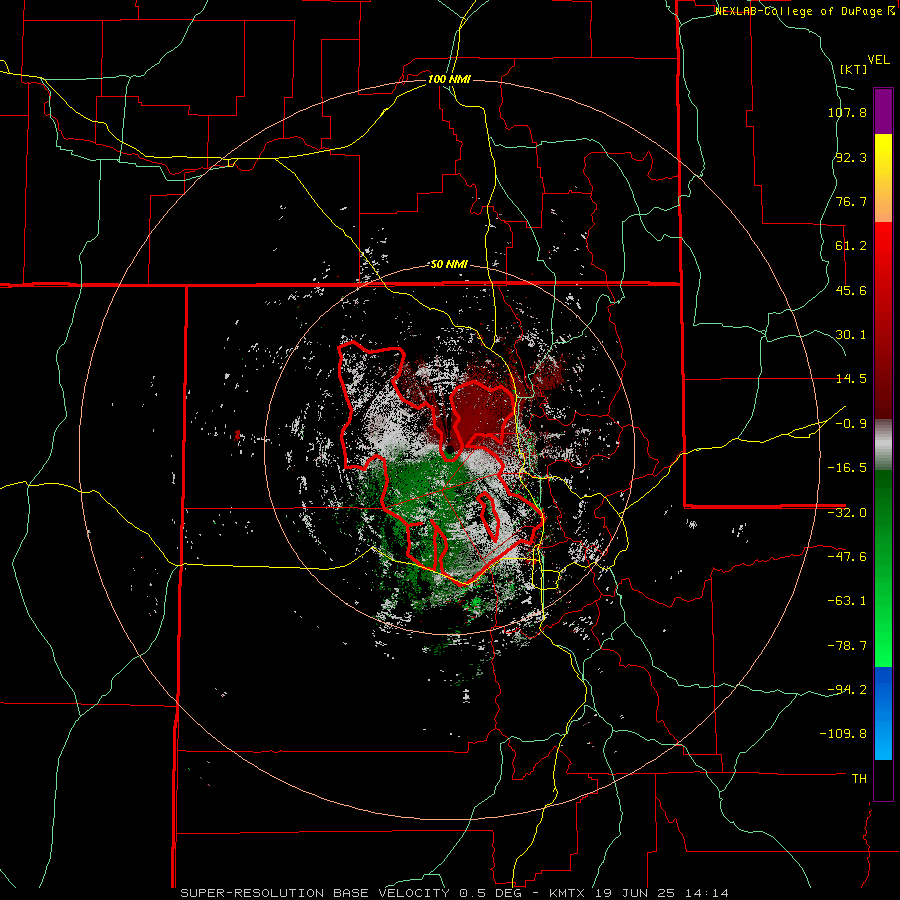Pick the yellow-orange color bar segment

[883, 178]
